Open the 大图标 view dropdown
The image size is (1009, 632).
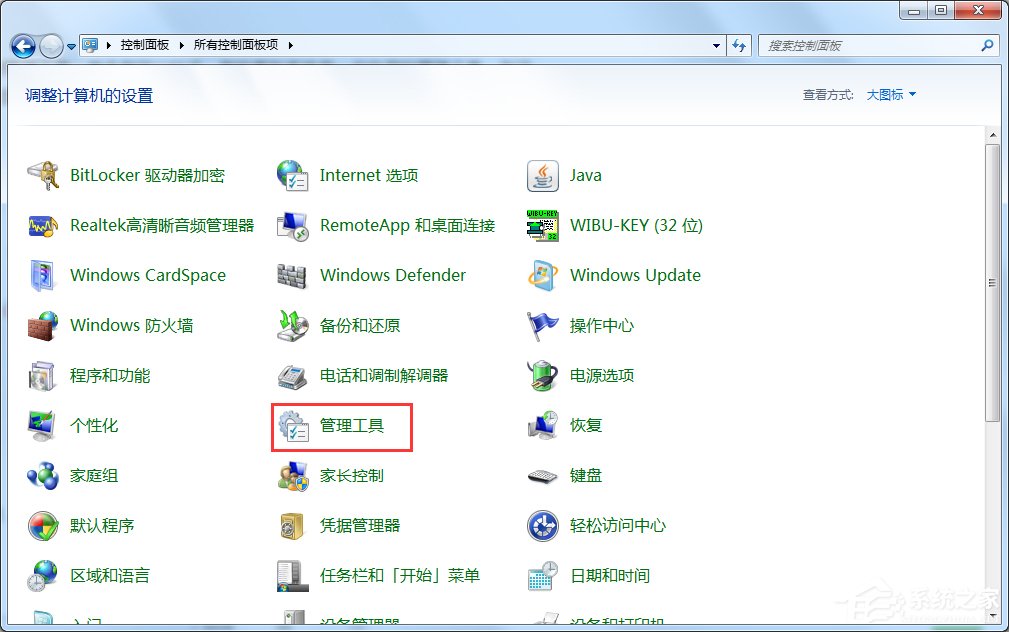[884, 94]
